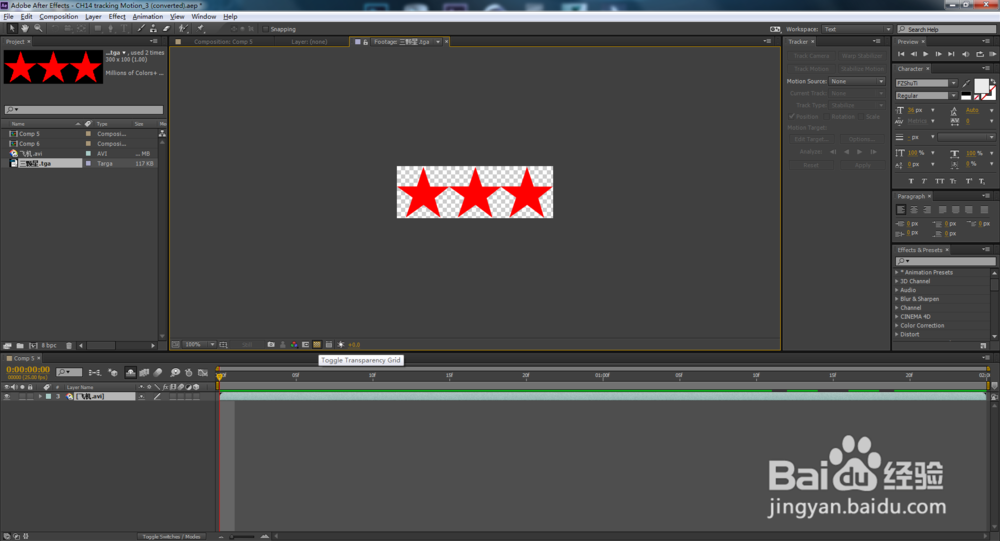Click timeline zoom slider at bottom

tap(242, 537)
